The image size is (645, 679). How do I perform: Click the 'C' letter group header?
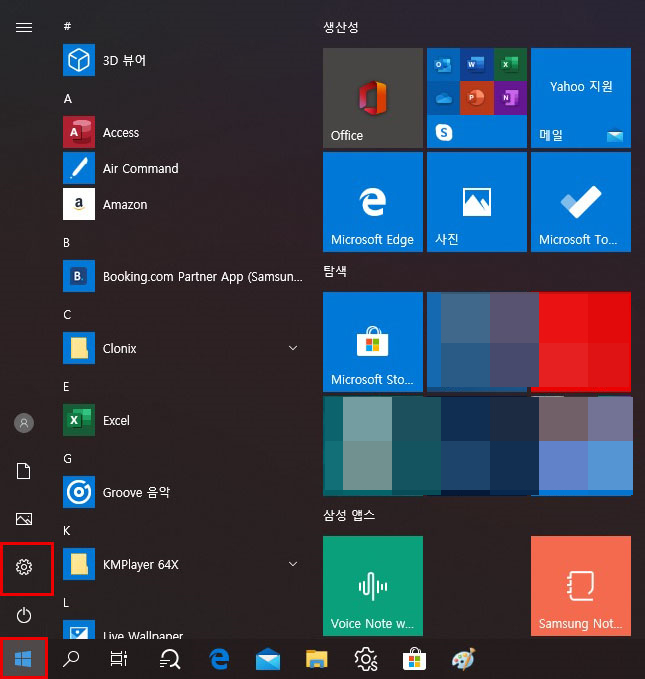click(67, 314)
